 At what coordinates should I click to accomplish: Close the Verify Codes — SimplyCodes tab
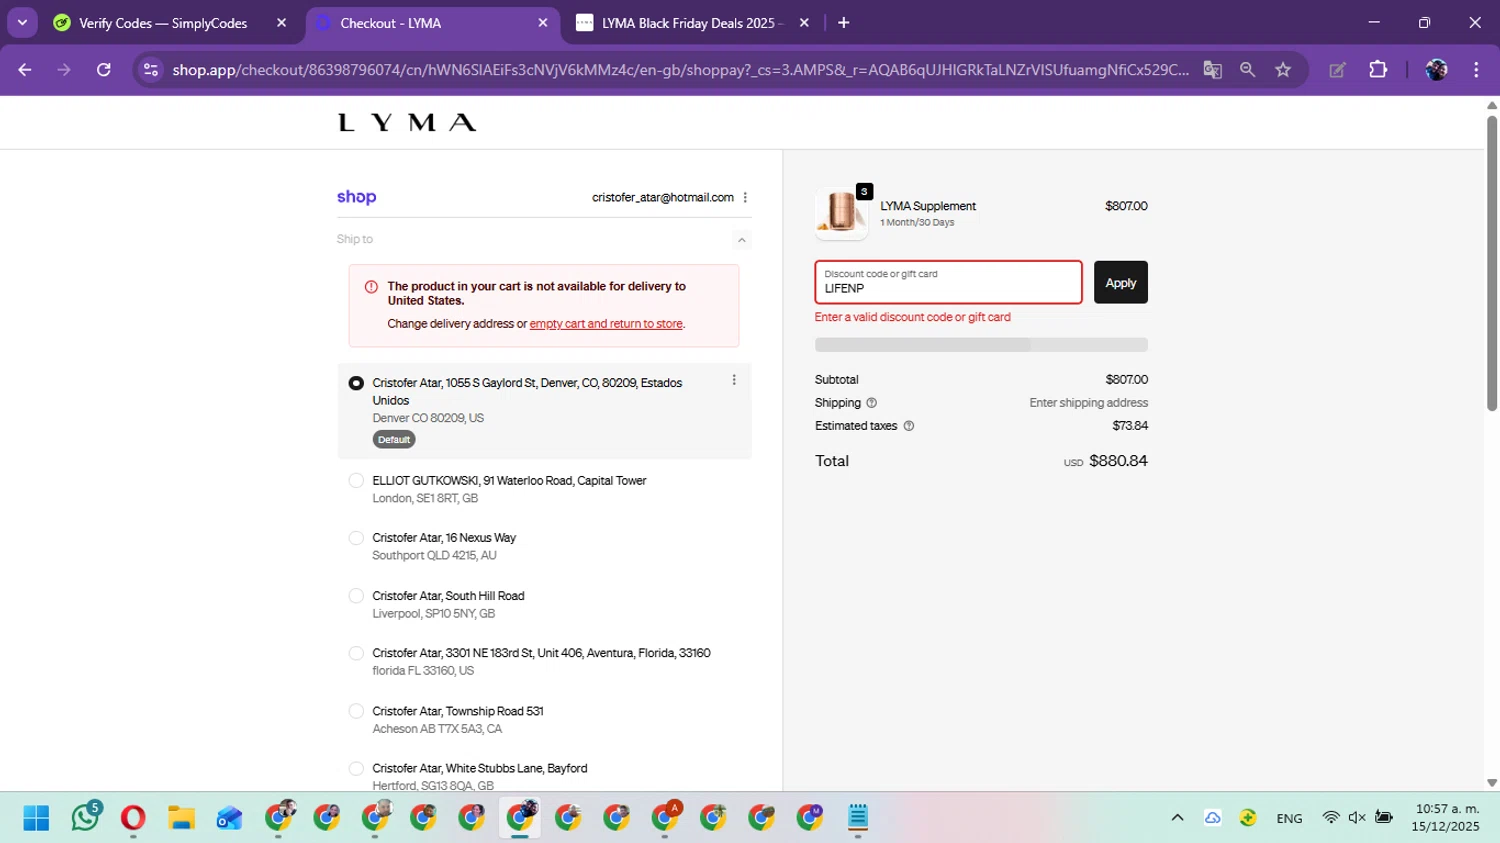click(281, 23)
